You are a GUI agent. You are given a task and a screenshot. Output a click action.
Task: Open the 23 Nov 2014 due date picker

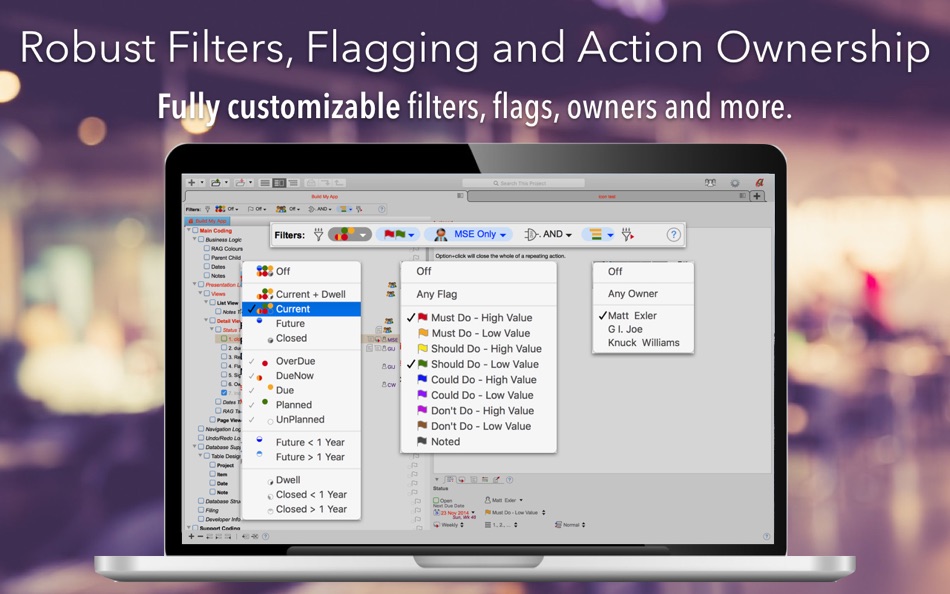[454, 513]
